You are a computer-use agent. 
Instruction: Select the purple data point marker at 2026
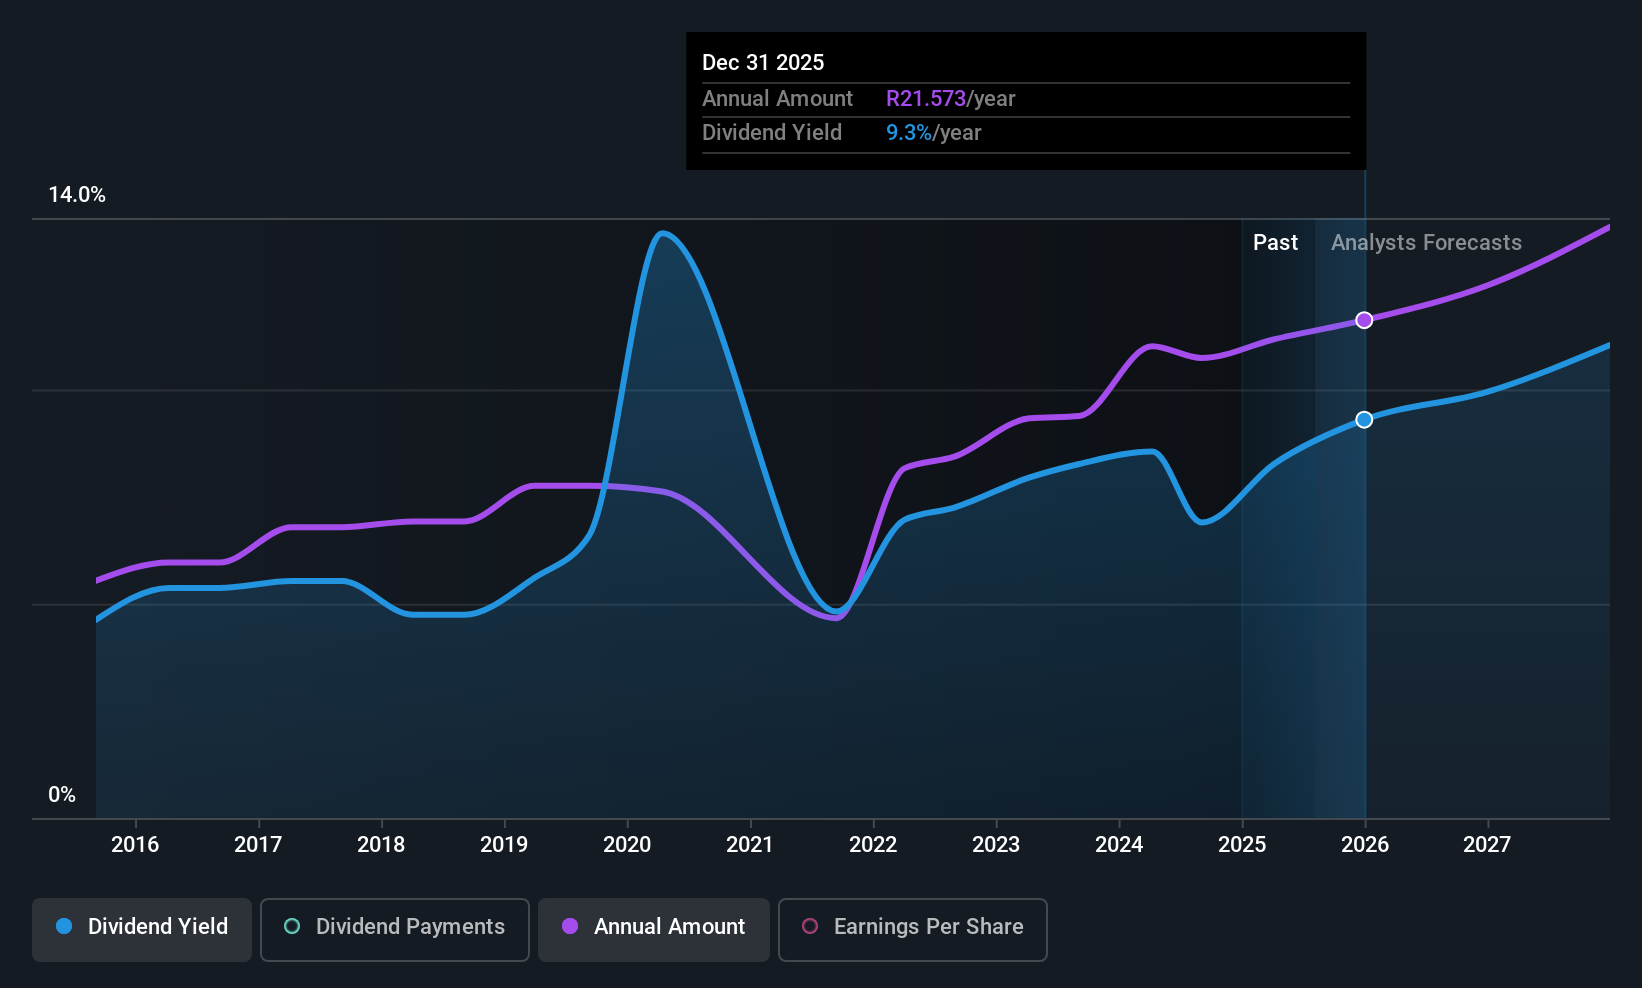[1364, 320]
